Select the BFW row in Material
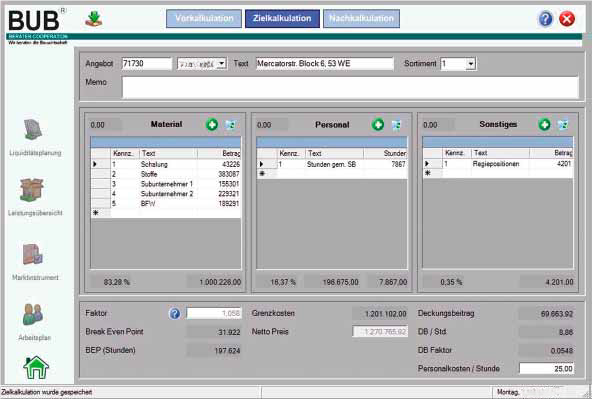Screen dimensions: 592x399 pyautogui.click(x=166, y=203)
